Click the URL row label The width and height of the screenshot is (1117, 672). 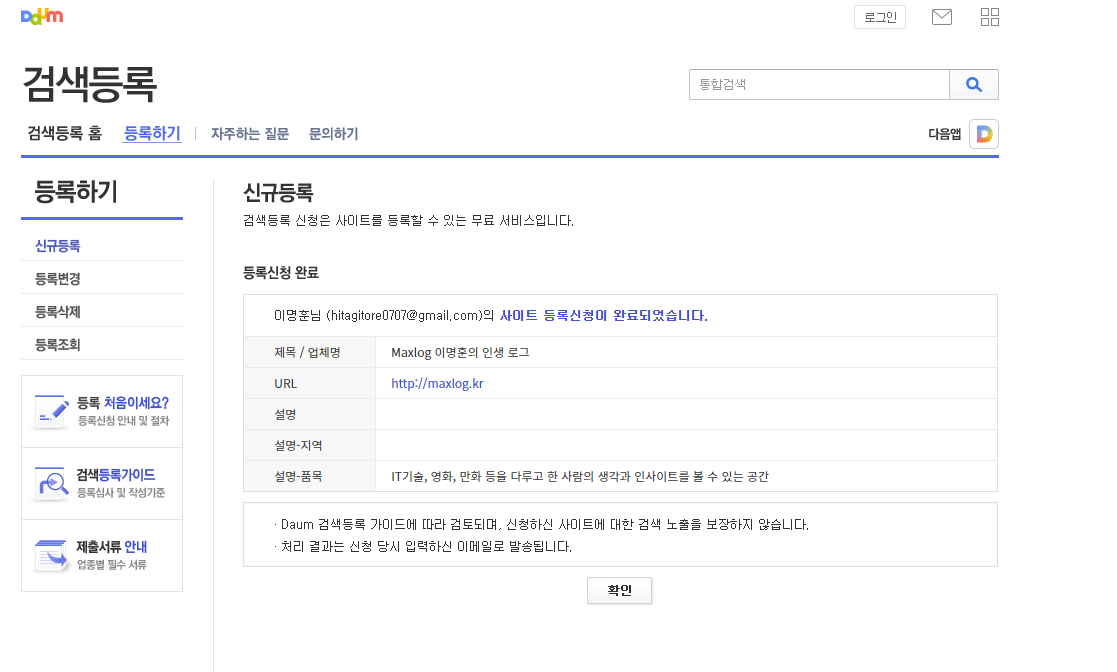point(285,383)
